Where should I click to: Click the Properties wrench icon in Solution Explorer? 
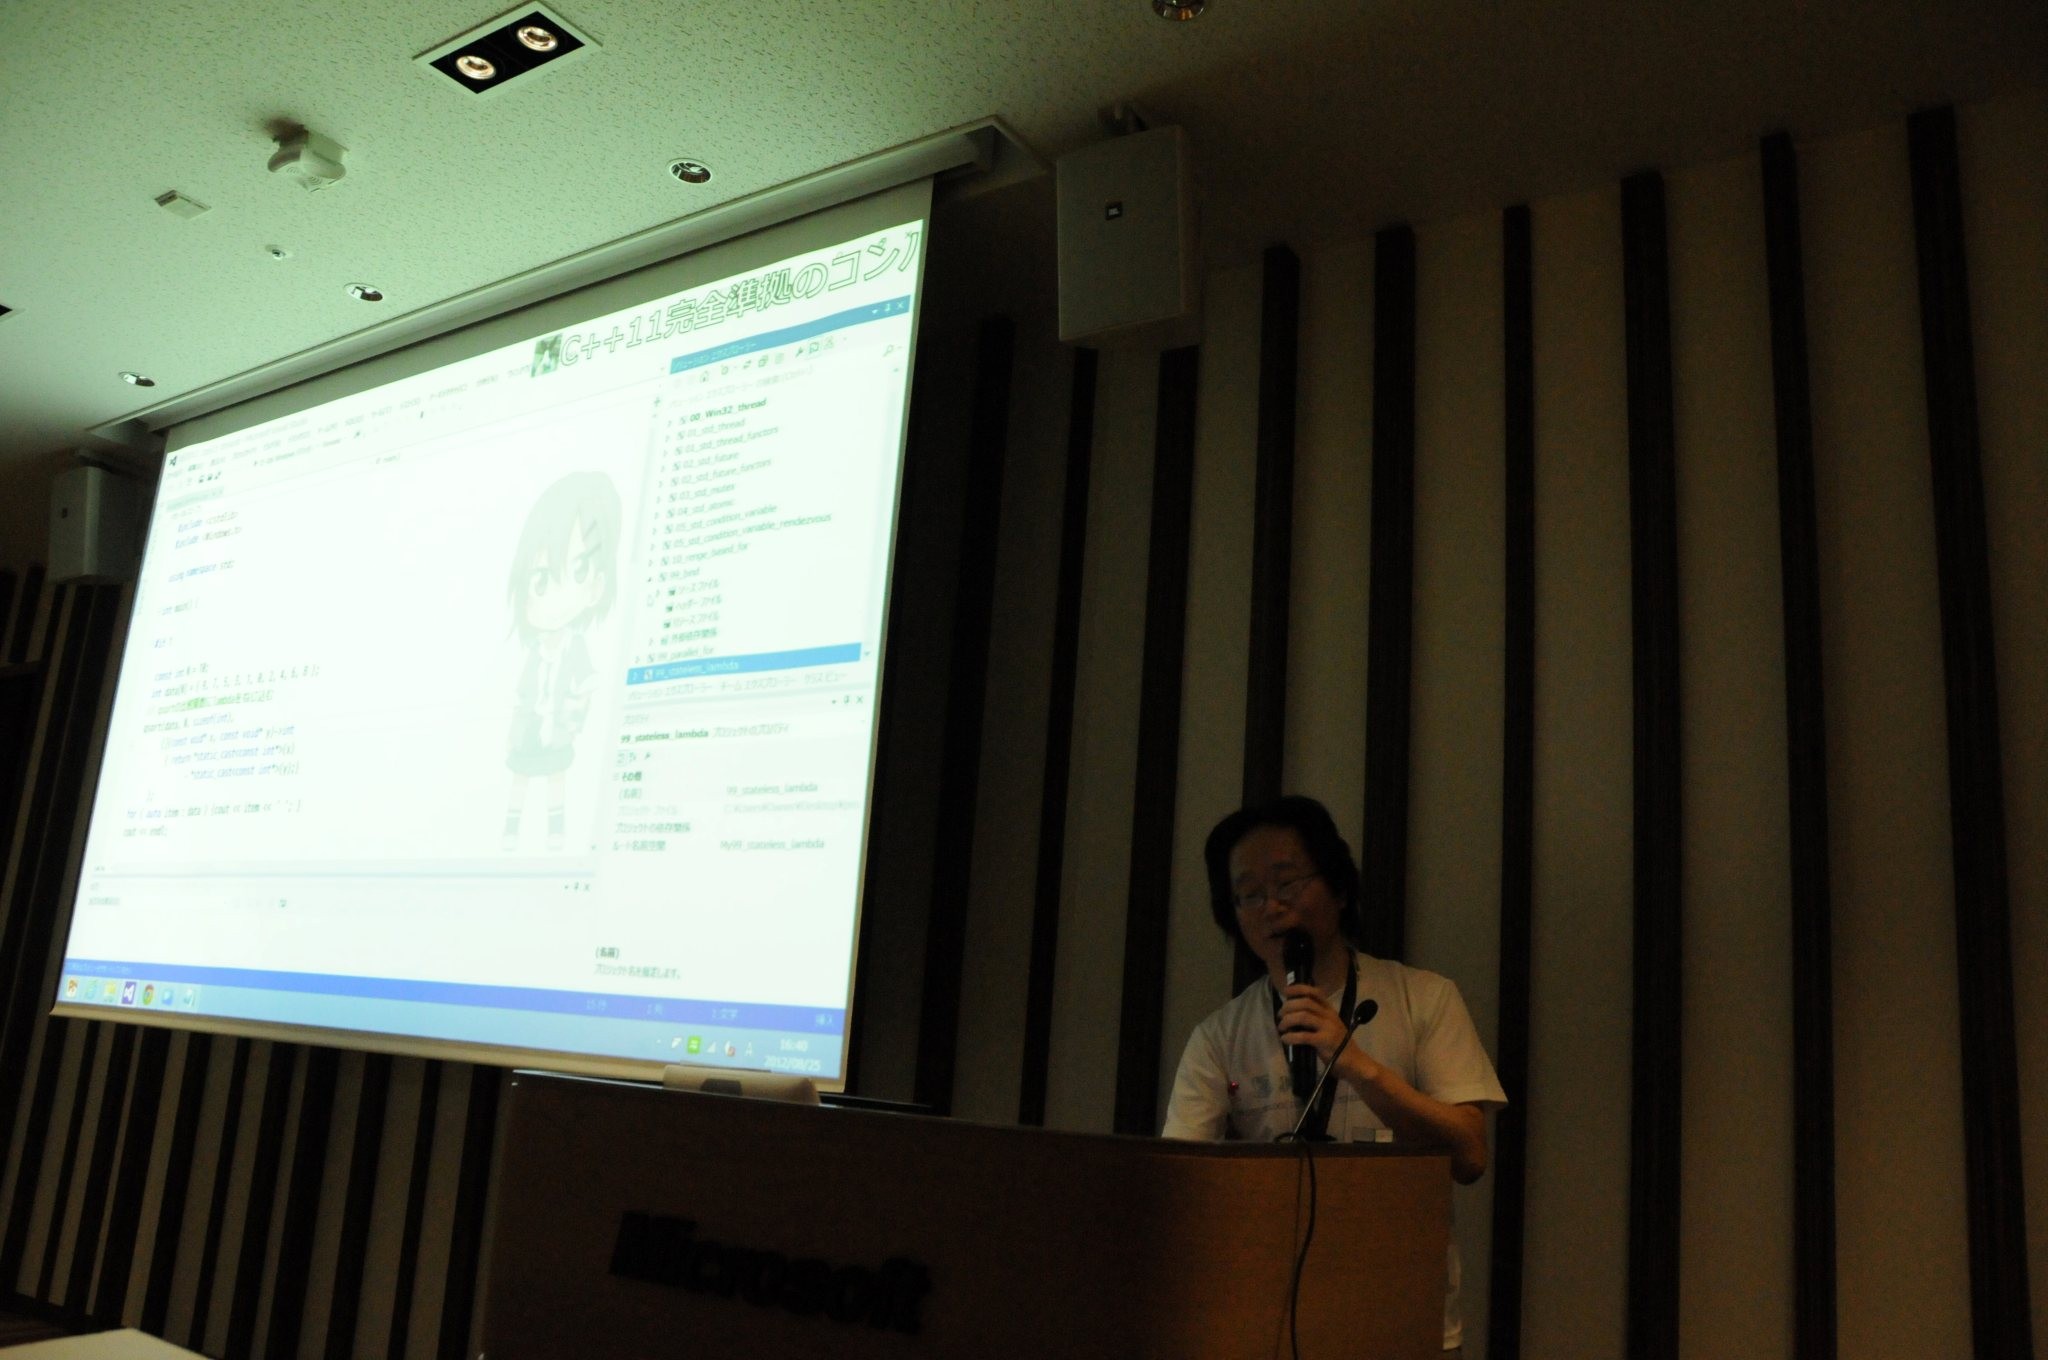point(800,352)
